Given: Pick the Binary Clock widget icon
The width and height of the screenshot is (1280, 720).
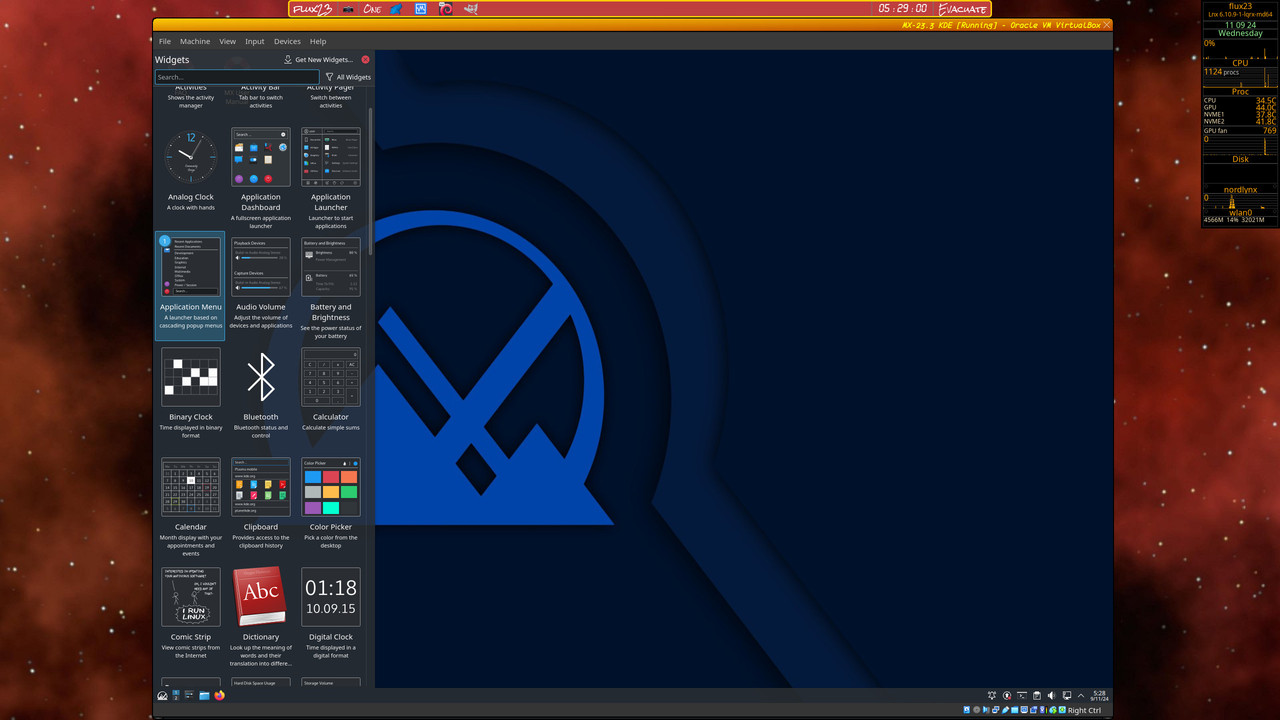Looking at the screenshot, I should tap(190, 377).
